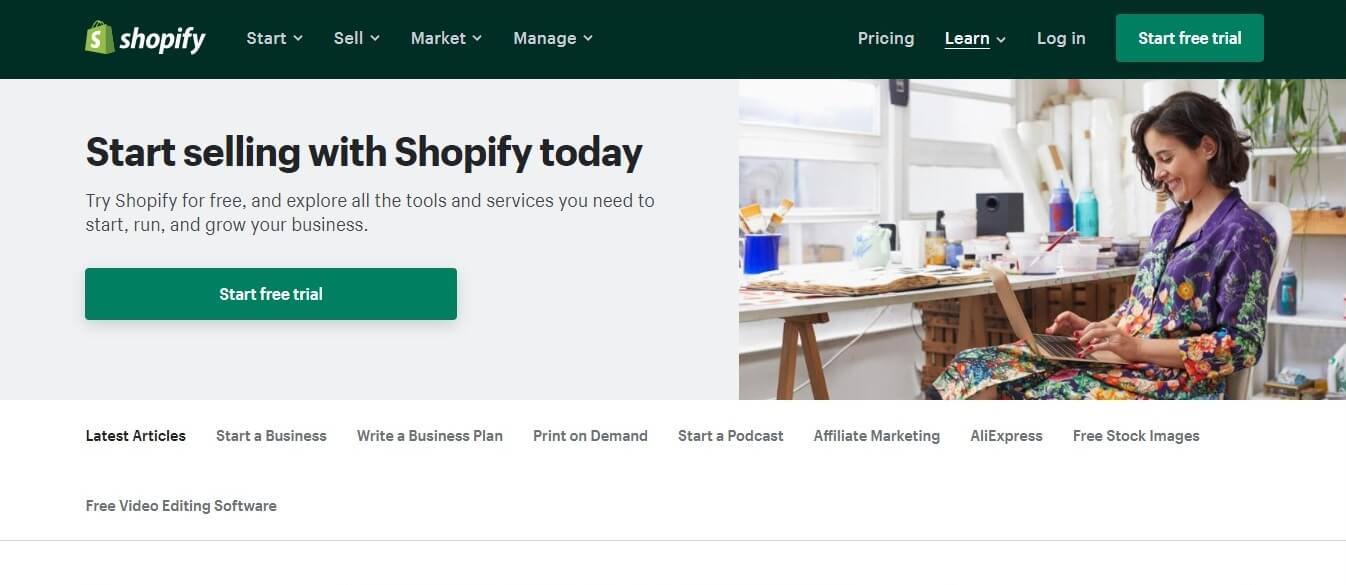This screenshot has width=1346, height=585.
Task: Expand the Market navigation dropdown
Action: click(446, 38)
